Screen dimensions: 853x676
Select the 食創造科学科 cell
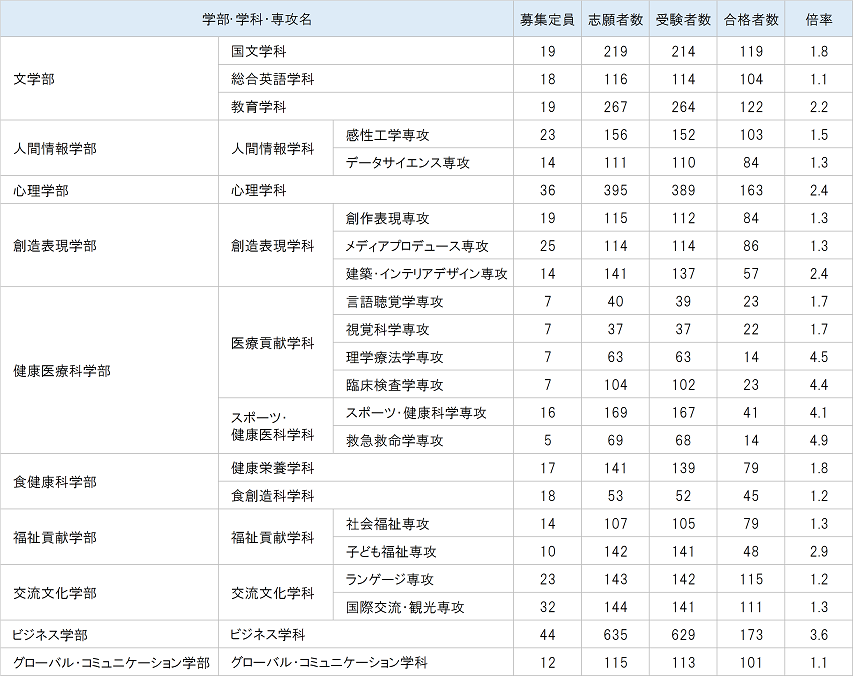[x=272, y=496]
